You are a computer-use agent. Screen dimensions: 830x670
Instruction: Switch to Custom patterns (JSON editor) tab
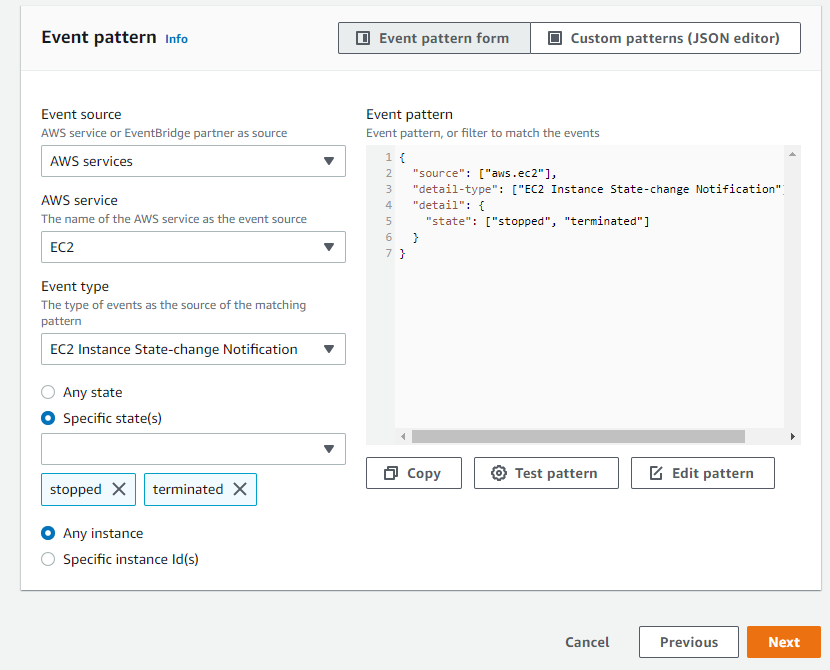(x=665, y=38)
